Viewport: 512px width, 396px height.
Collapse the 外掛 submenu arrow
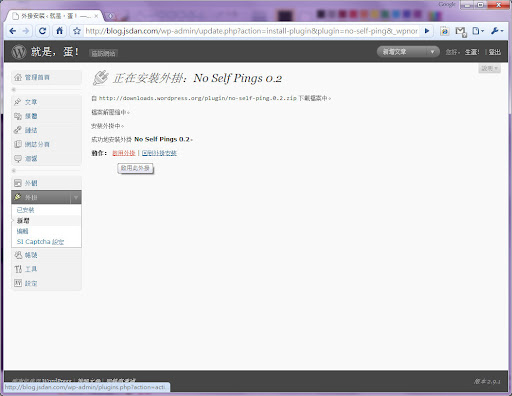tap(76, 197)
